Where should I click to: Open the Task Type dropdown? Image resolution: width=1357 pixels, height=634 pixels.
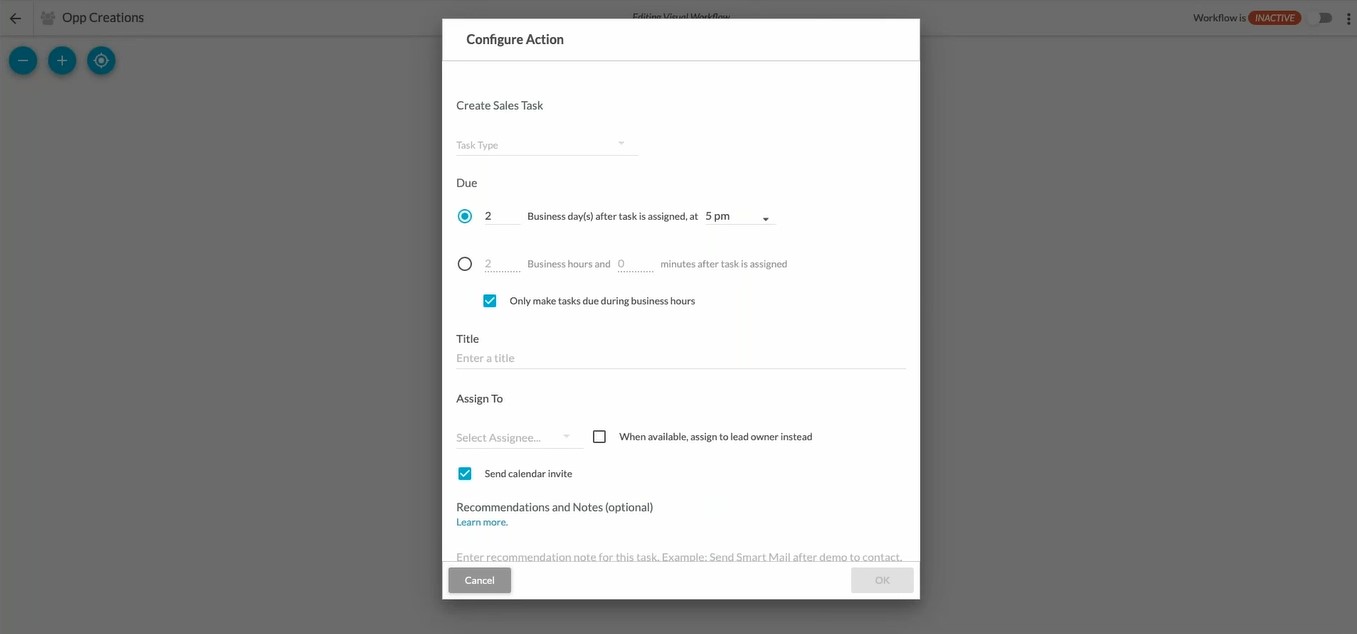tap(546, 145)
